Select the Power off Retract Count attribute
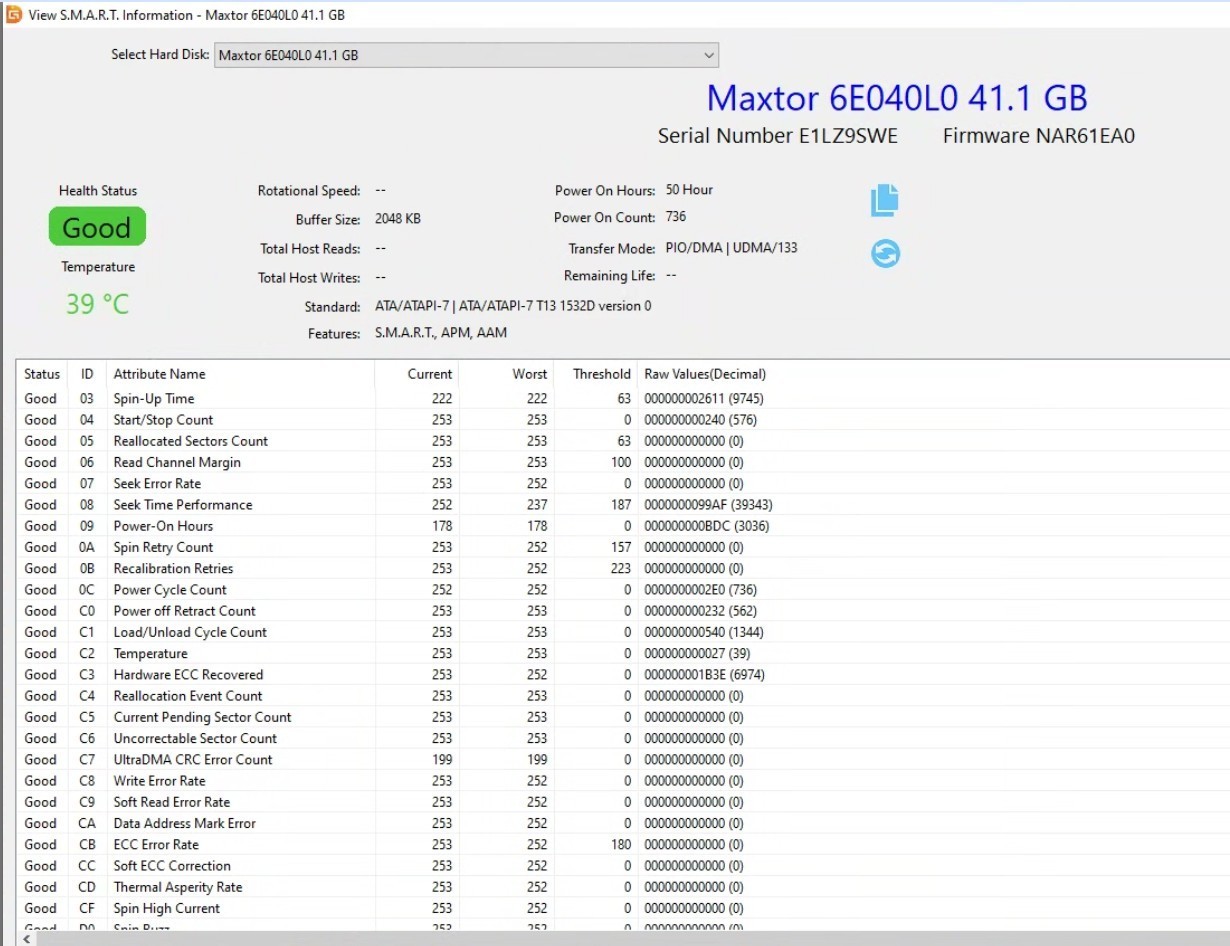1230x946 pixels. (624, 611)
